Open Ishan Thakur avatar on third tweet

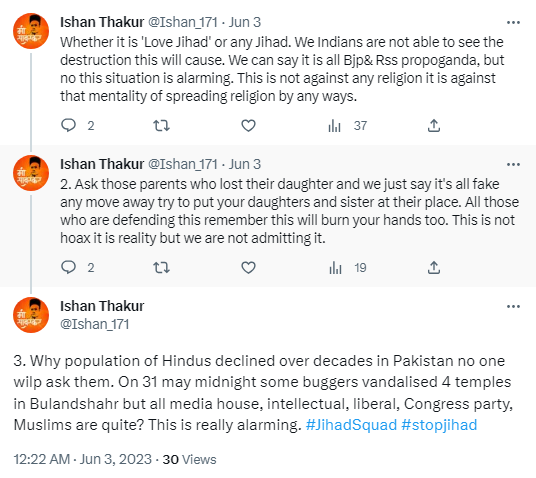tap(31, 315)
